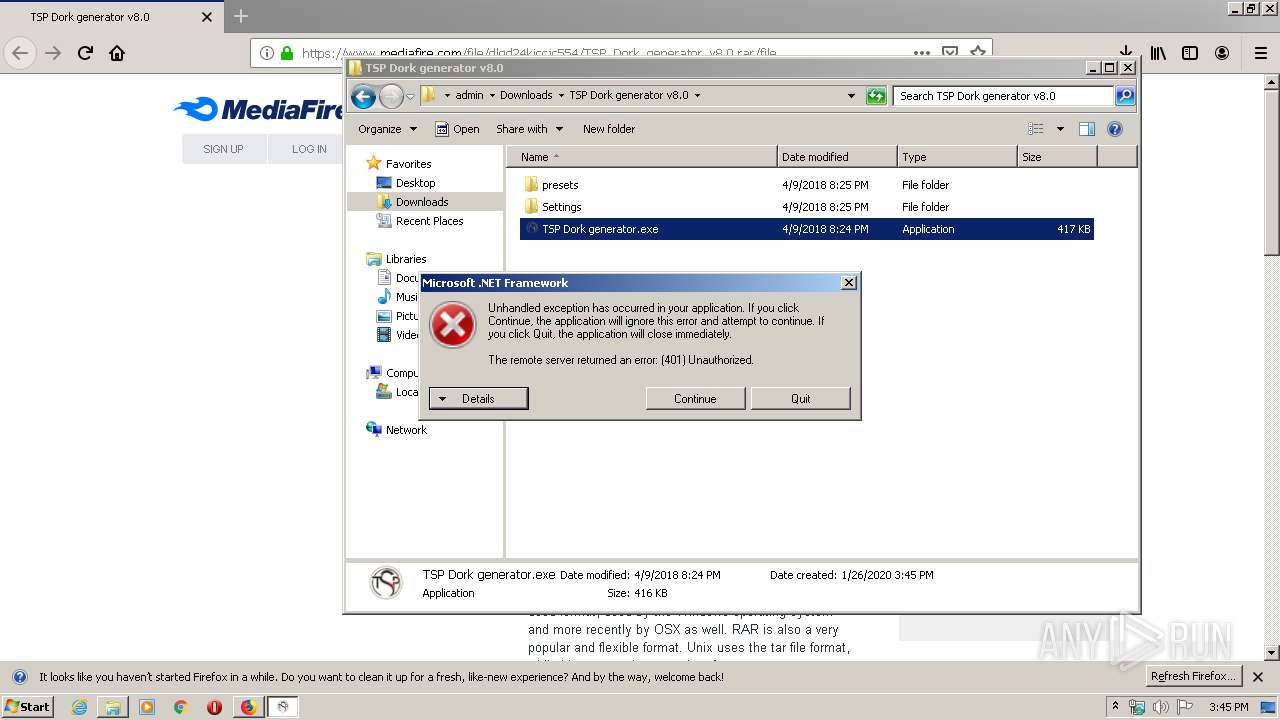Open Firefox downloads arrow
Viewport: 1280px width, 720px height.
1125,53
